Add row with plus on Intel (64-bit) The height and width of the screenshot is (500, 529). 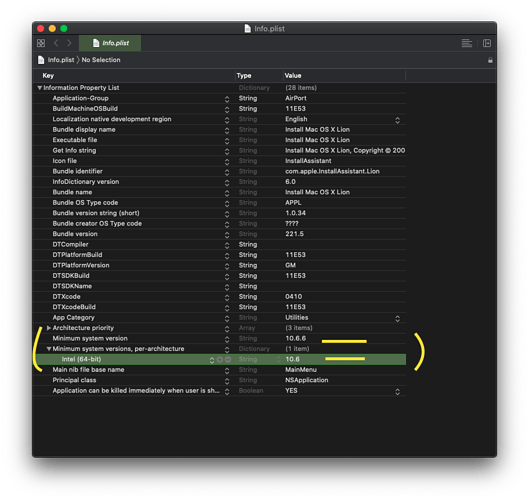coord(220,360)
